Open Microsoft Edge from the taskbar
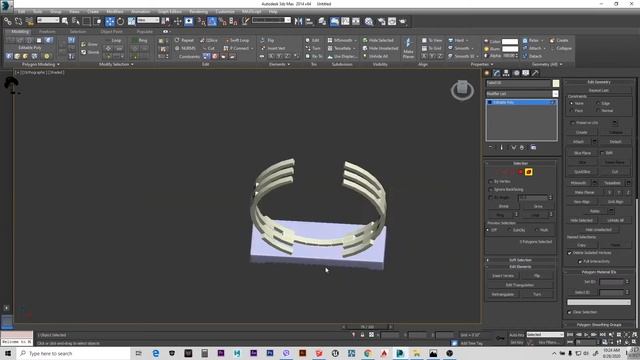This screenshot has width=640, height=360. (156, 353)
